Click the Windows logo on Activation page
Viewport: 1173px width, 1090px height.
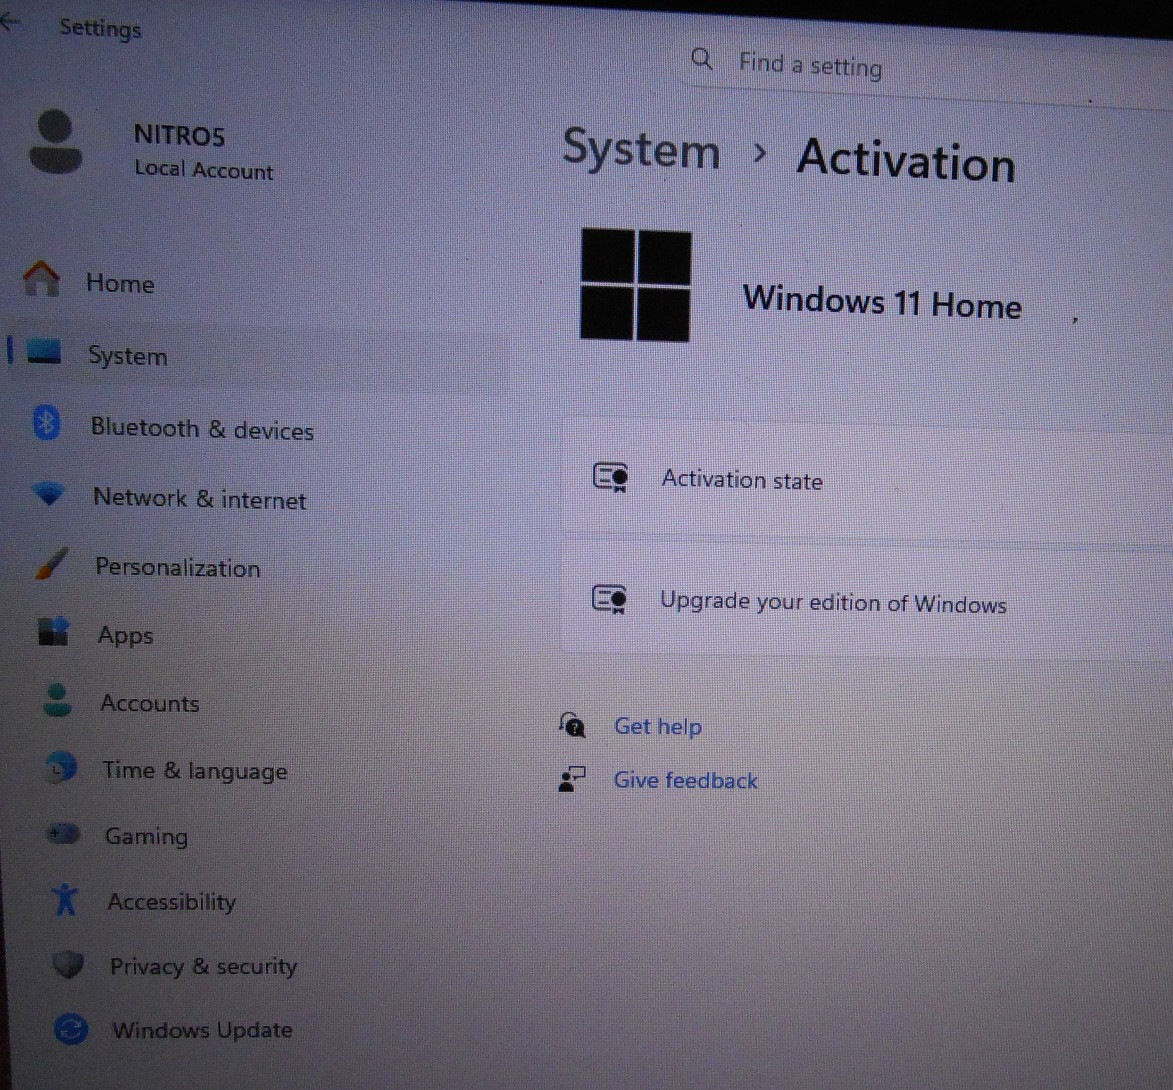(x=636, y=284)
